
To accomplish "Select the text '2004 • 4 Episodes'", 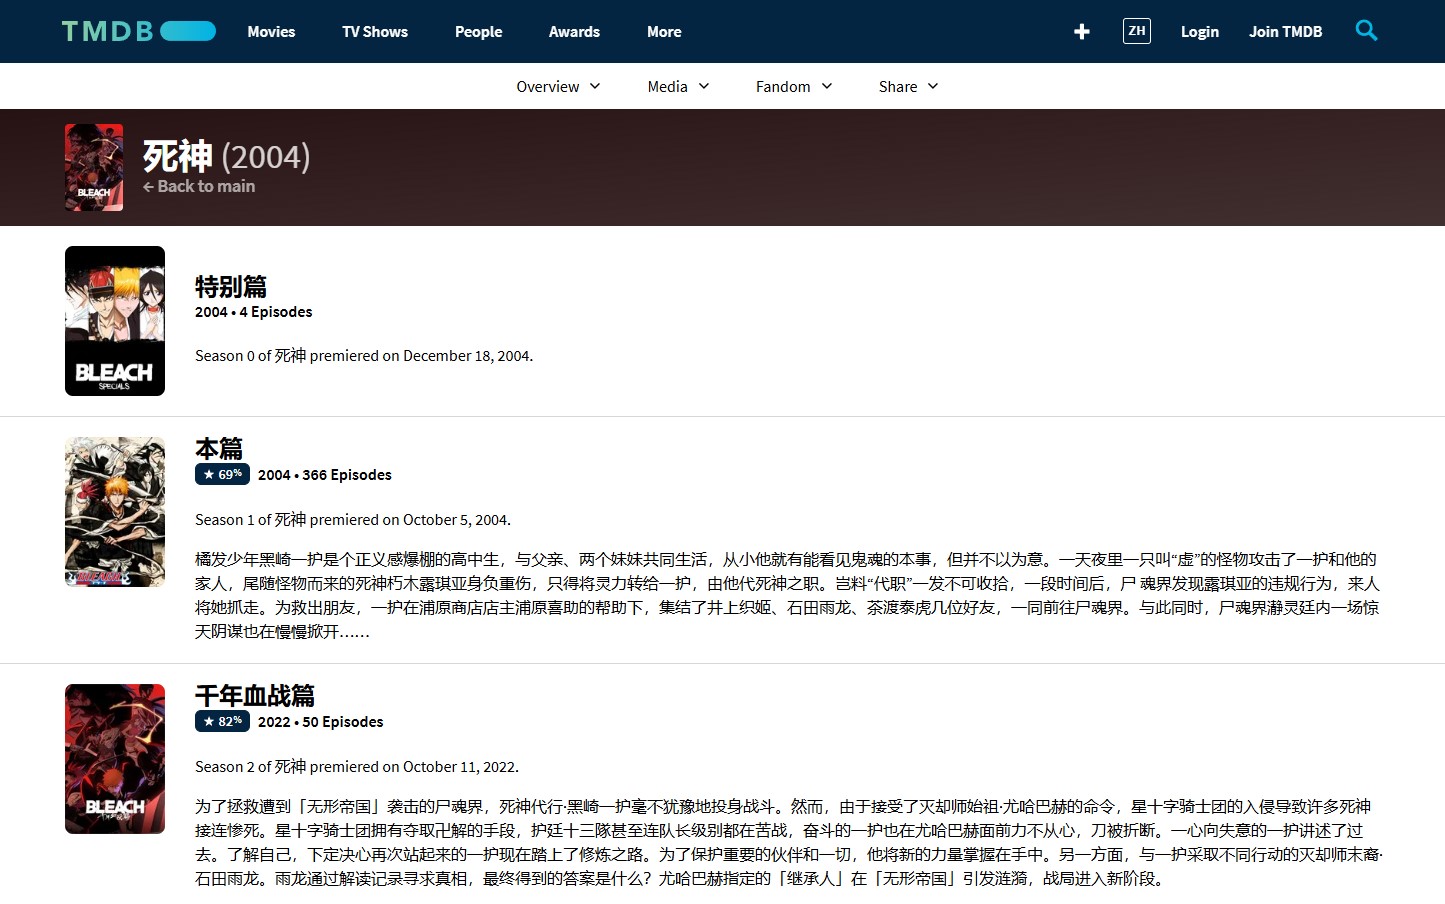I will (254, 312).
